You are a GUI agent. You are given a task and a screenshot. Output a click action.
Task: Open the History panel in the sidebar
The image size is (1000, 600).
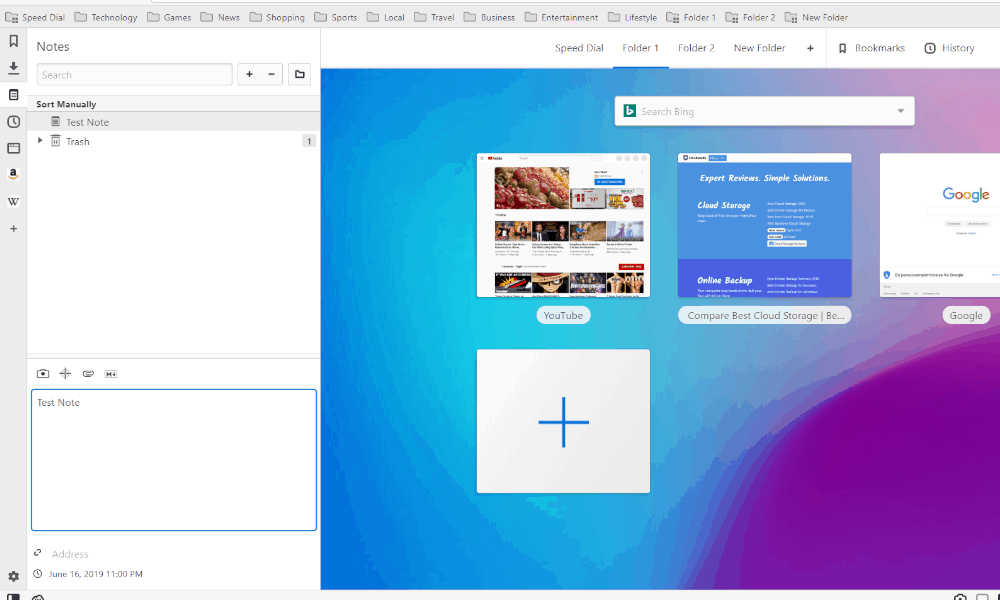pos(13,121)
